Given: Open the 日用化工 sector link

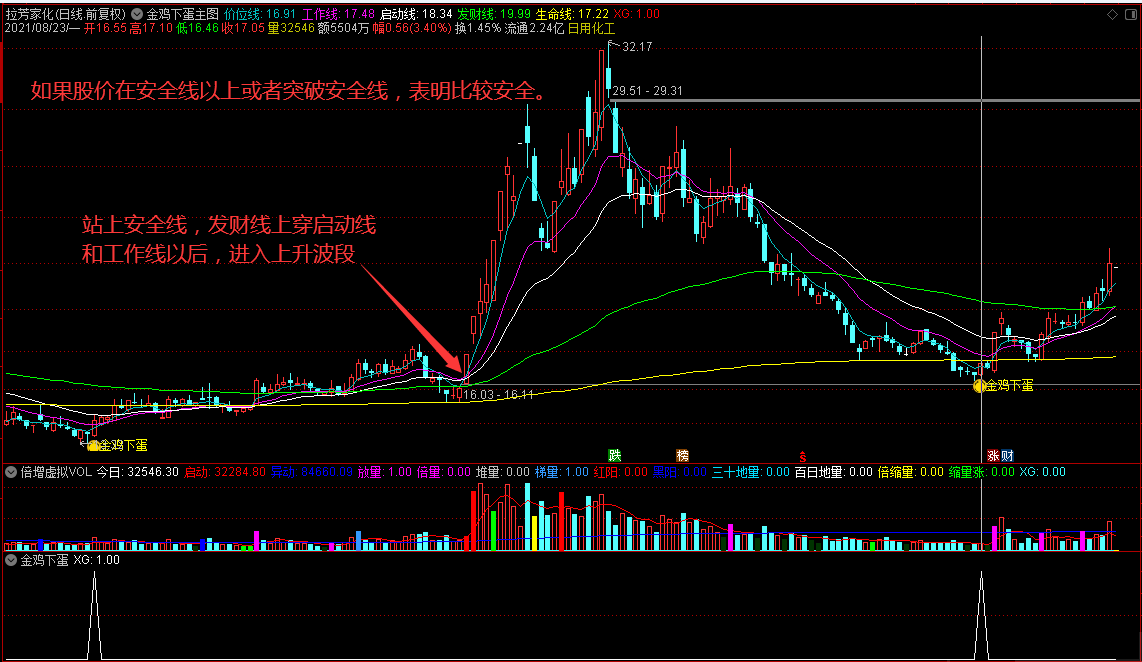Looking at the screenshot, I should [591, 28].
